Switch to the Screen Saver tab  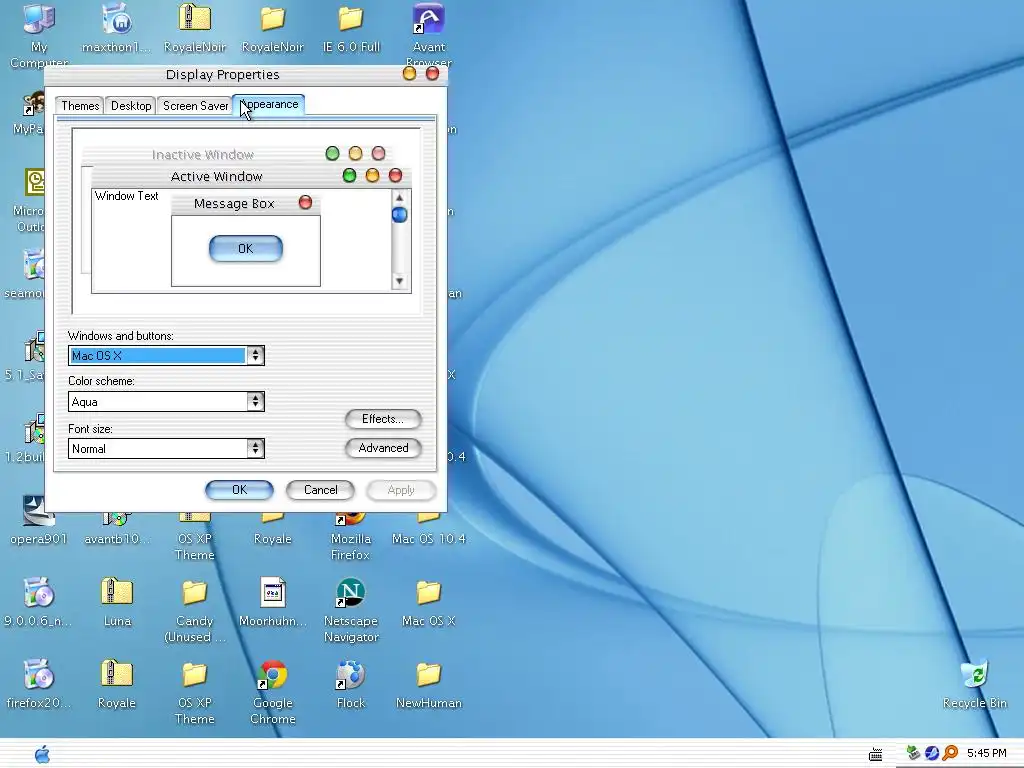[x=195, y=106]
